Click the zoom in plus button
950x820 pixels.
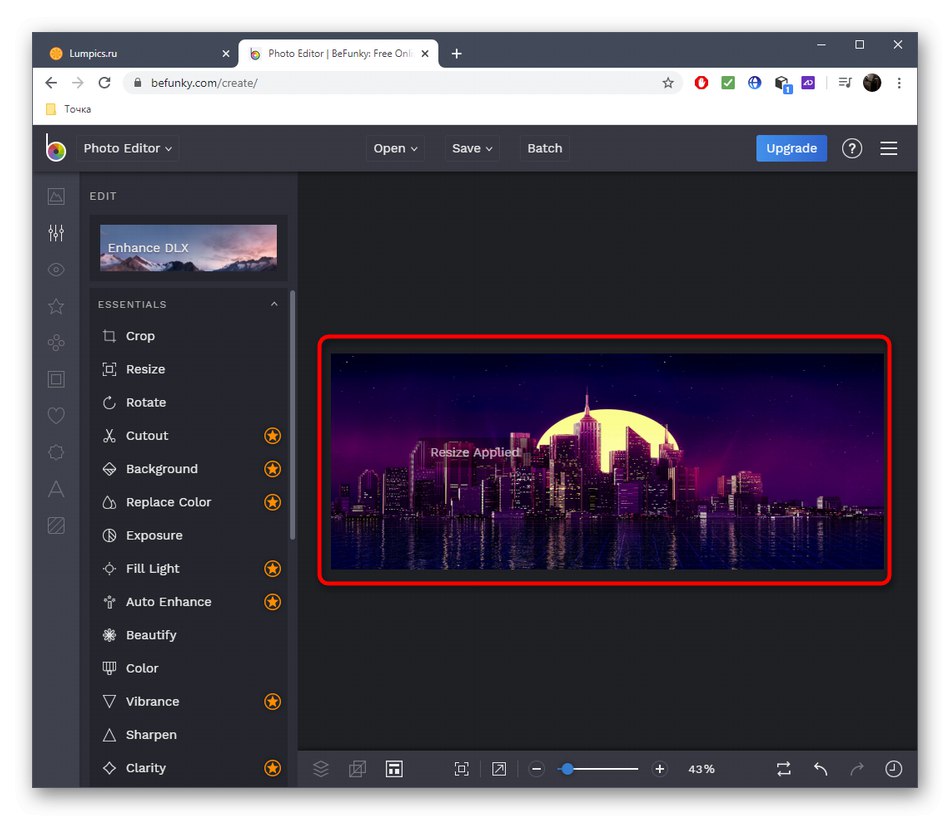click(x=659, y=769)
